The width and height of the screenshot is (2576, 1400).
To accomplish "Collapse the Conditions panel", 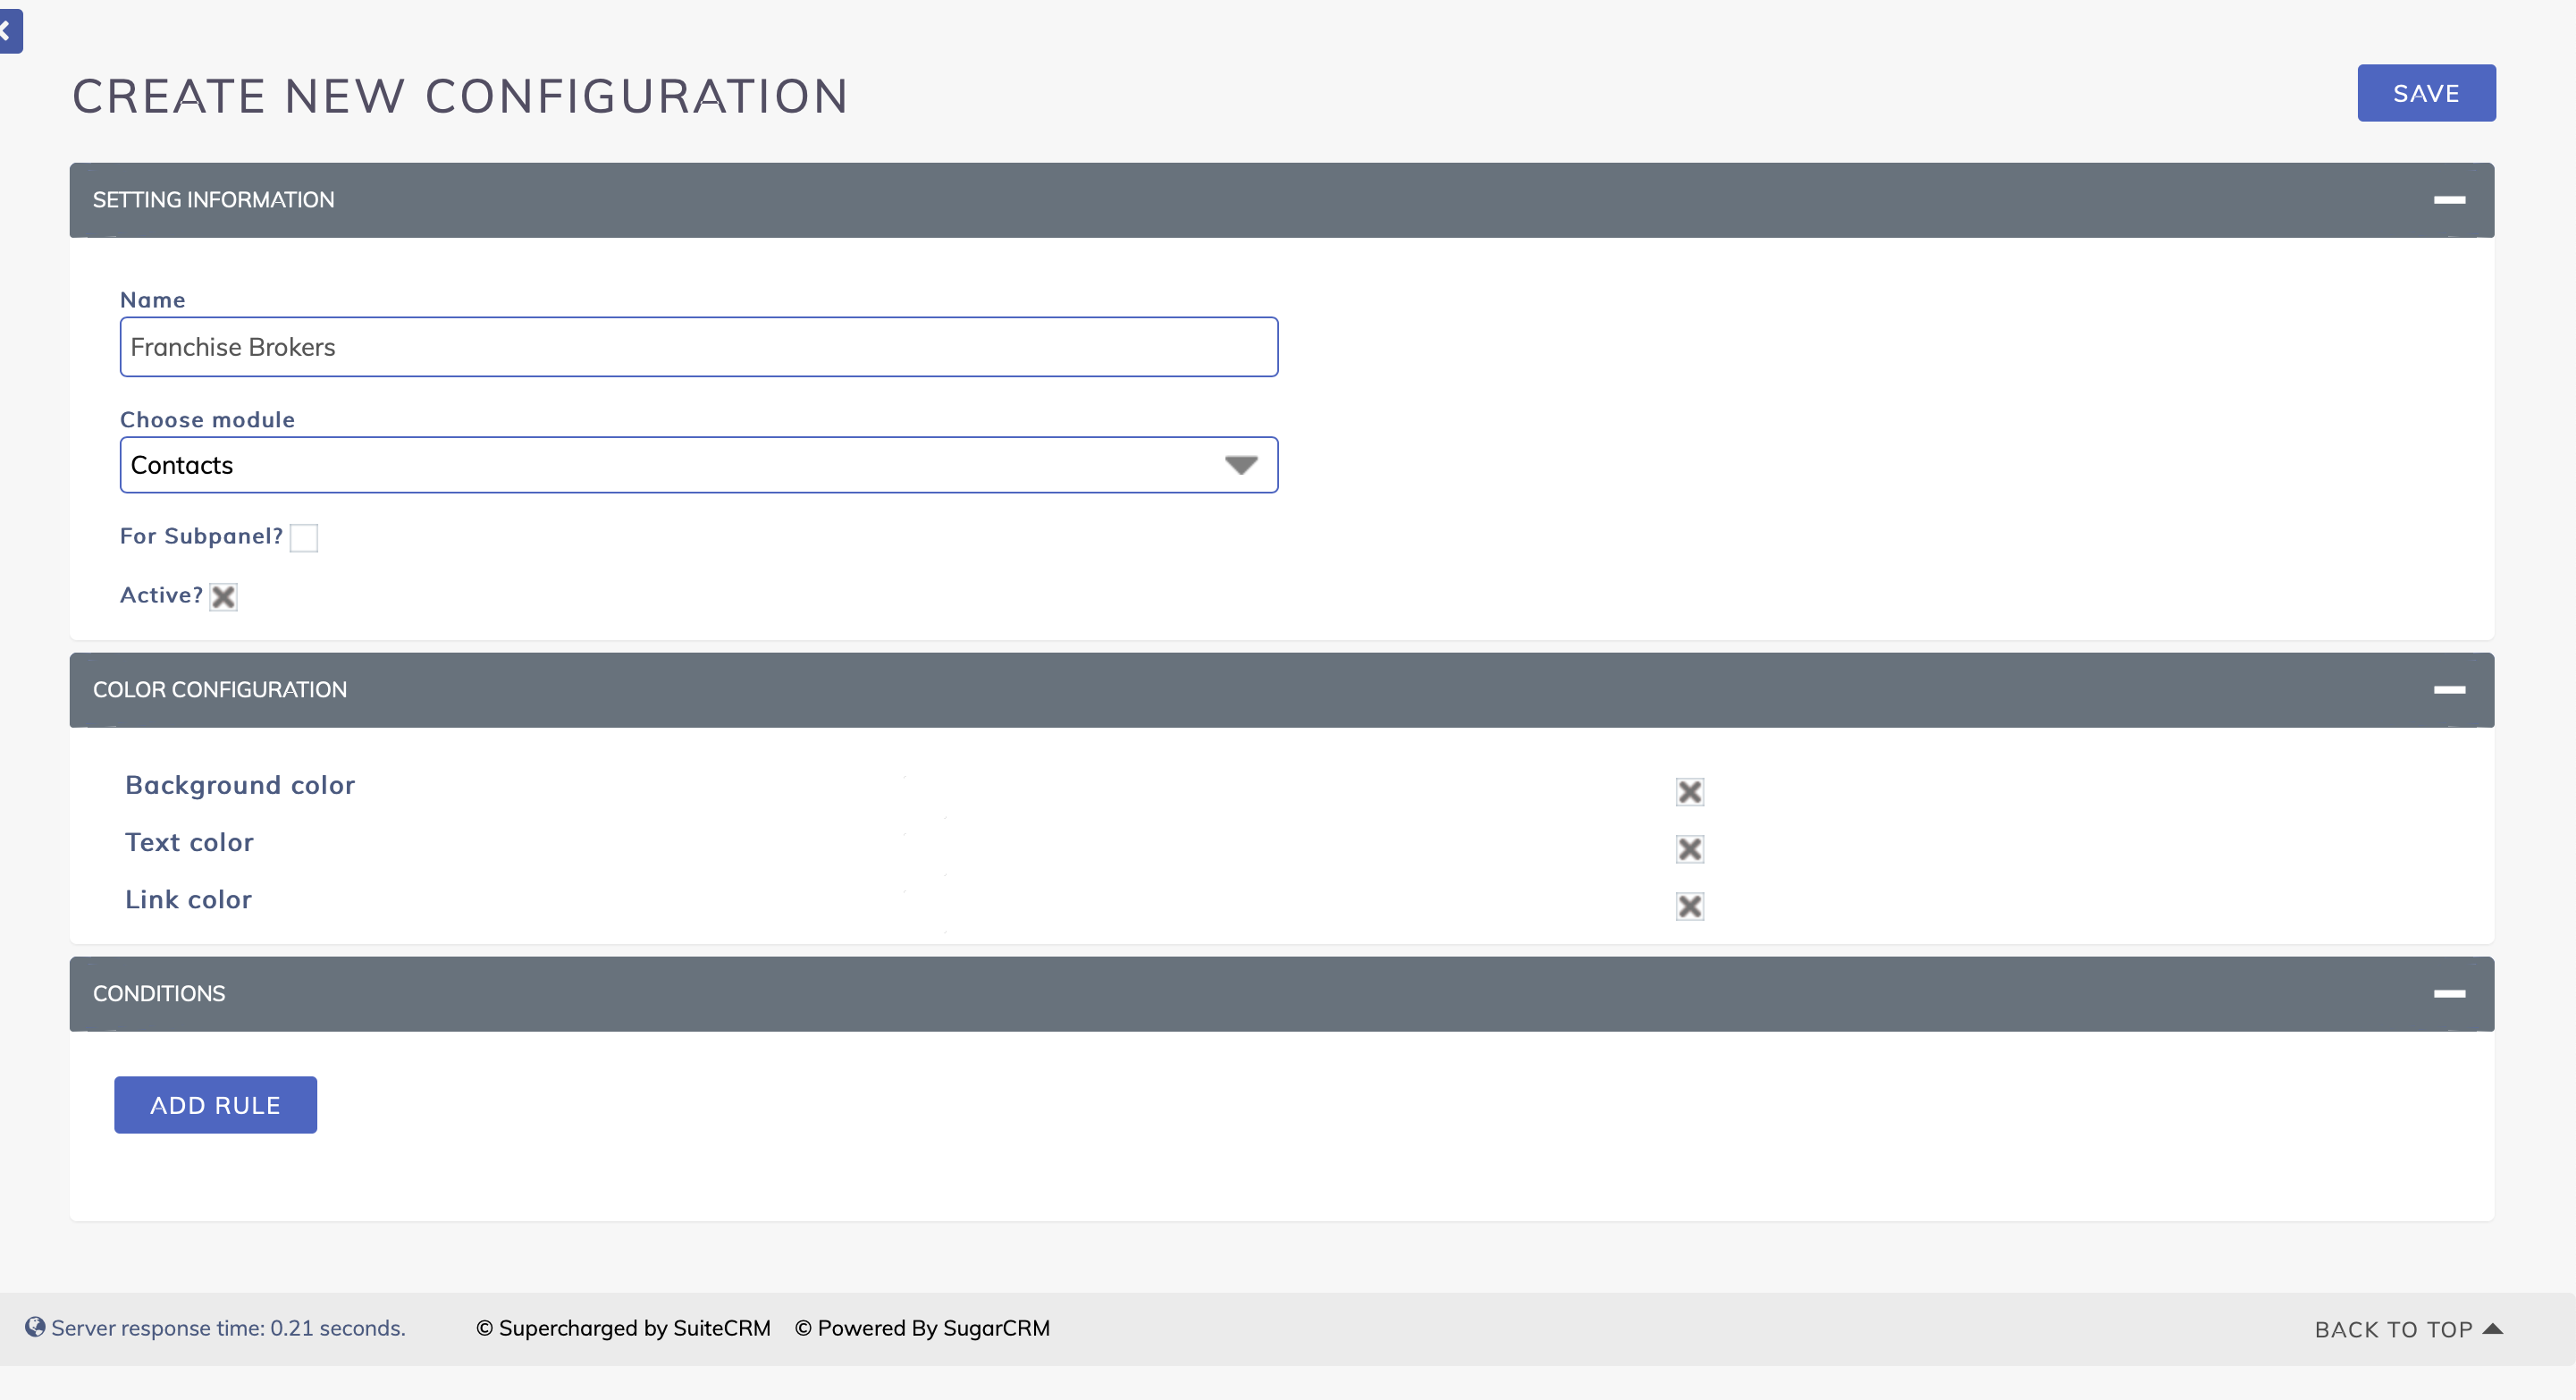I will pos(2449,994).
